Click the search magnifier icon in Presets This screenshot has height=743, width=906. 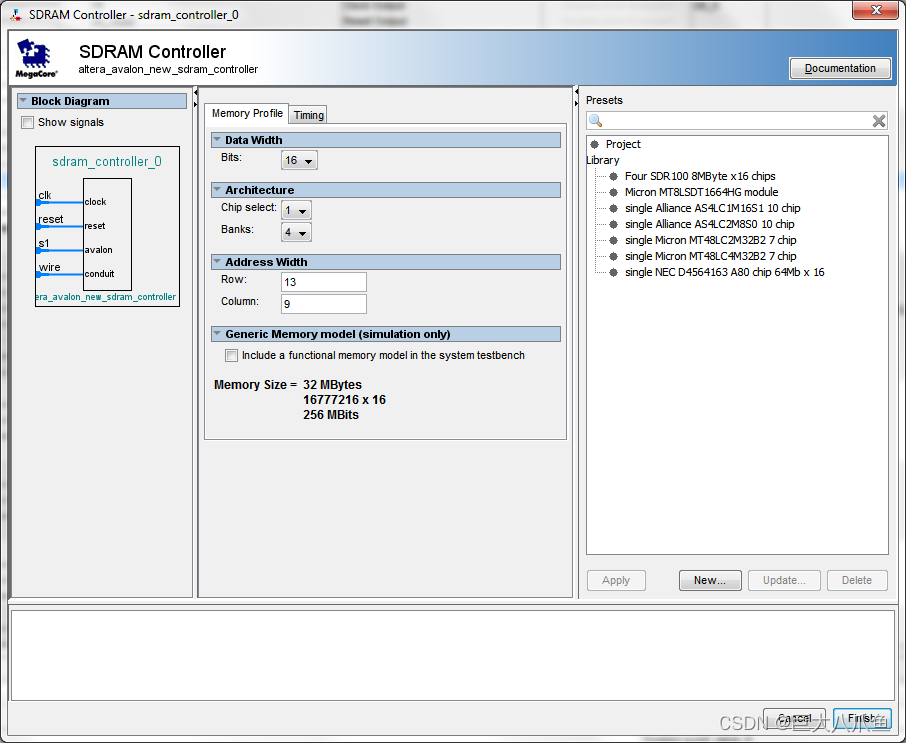click(x=596, y=121)
